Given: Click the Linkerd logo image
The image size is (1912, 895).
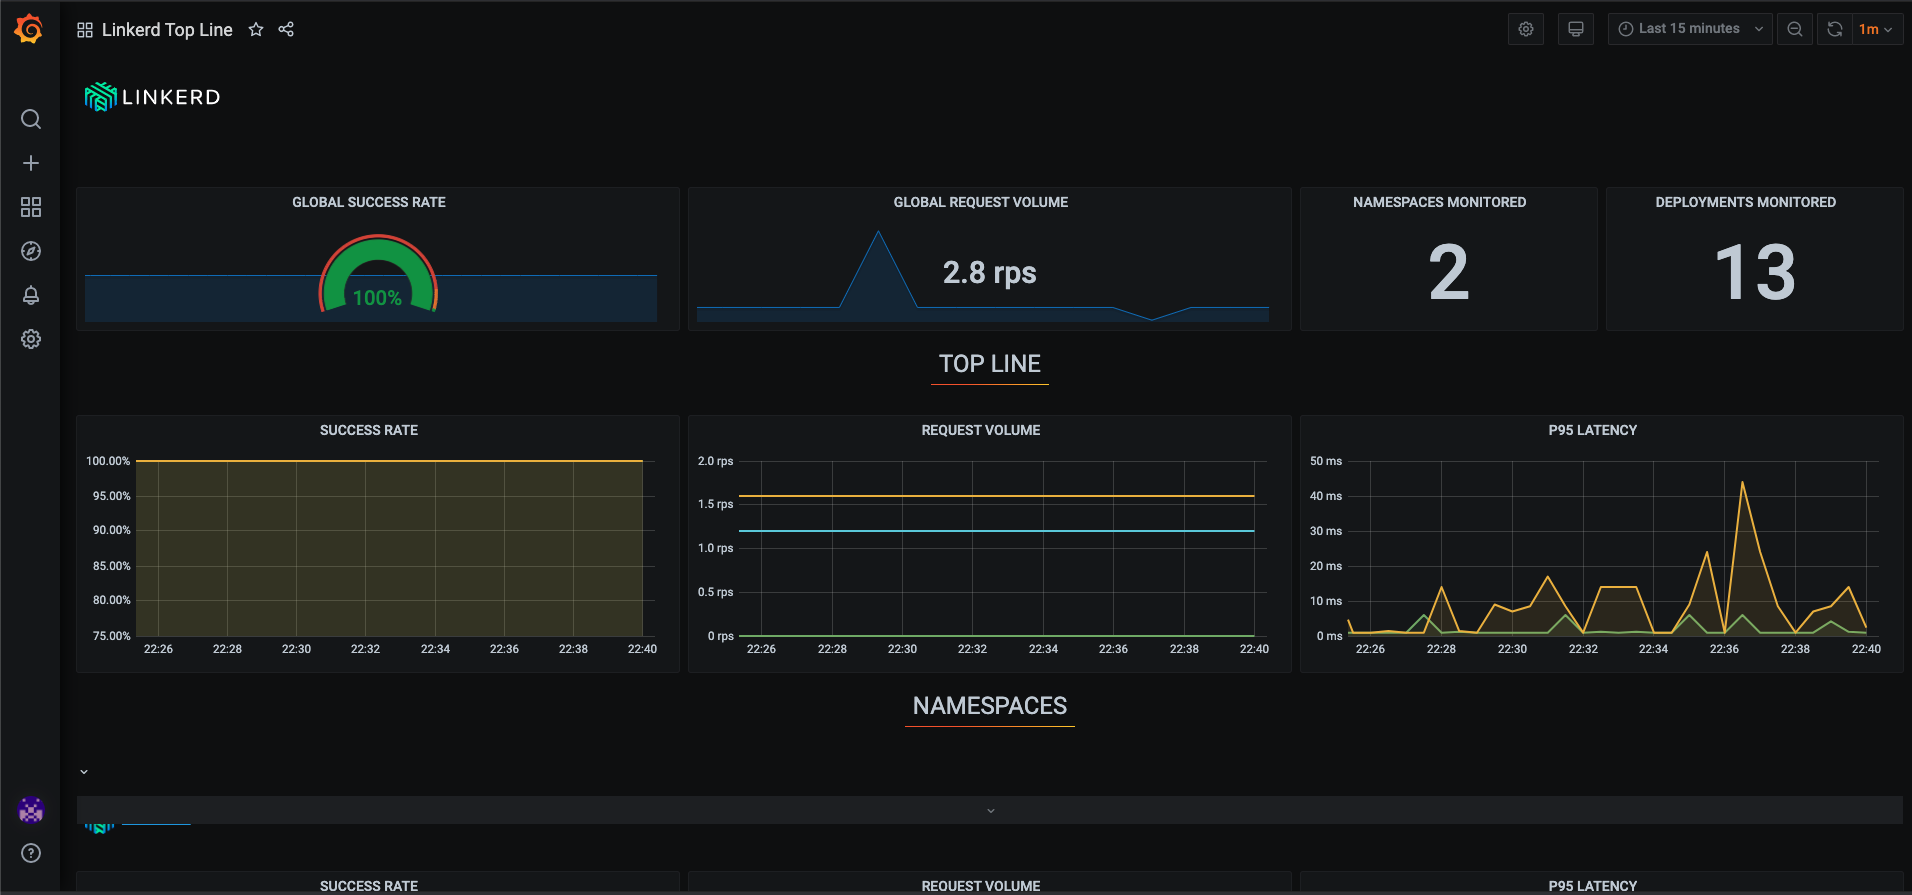Looking at the screenshot, I should click(153, 97).
